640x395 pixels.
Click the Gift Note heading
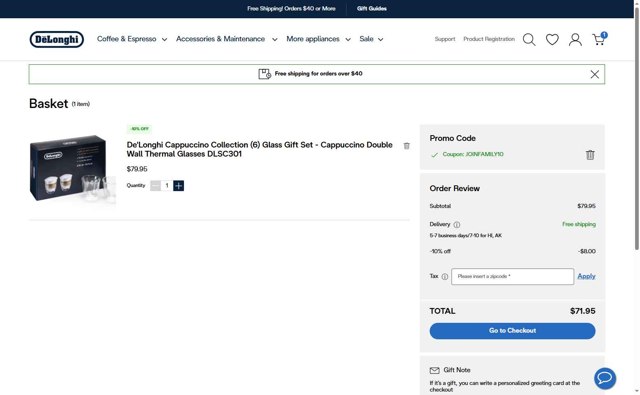tap(457, 370)
